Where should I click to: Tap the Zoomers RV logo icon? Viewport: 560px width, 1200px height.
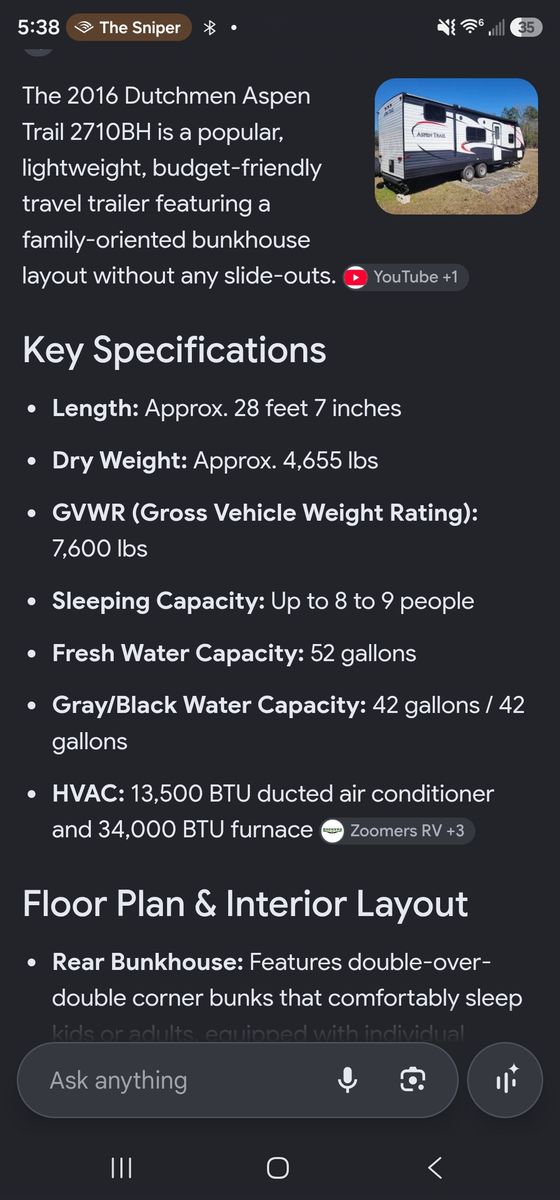[333, 831]
